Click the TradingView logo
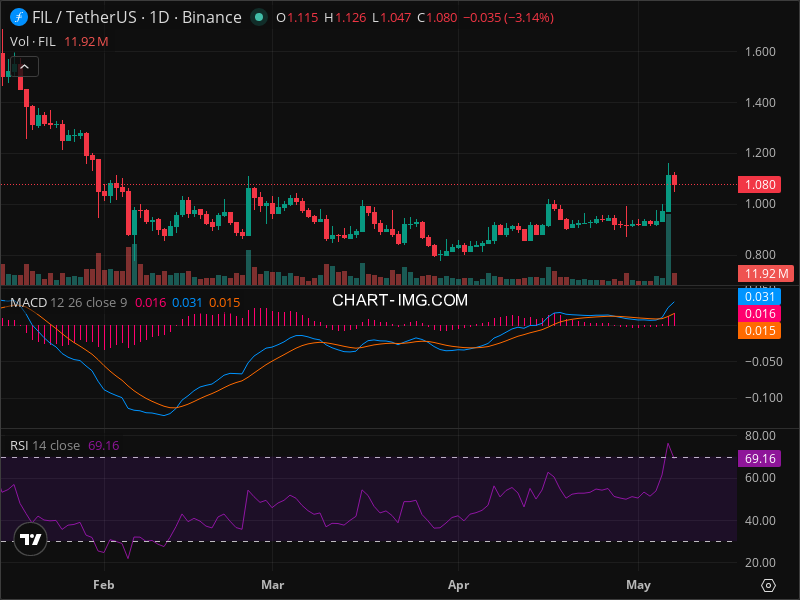The height and width of the screenshot is (600, 800). tap(31, 539)
